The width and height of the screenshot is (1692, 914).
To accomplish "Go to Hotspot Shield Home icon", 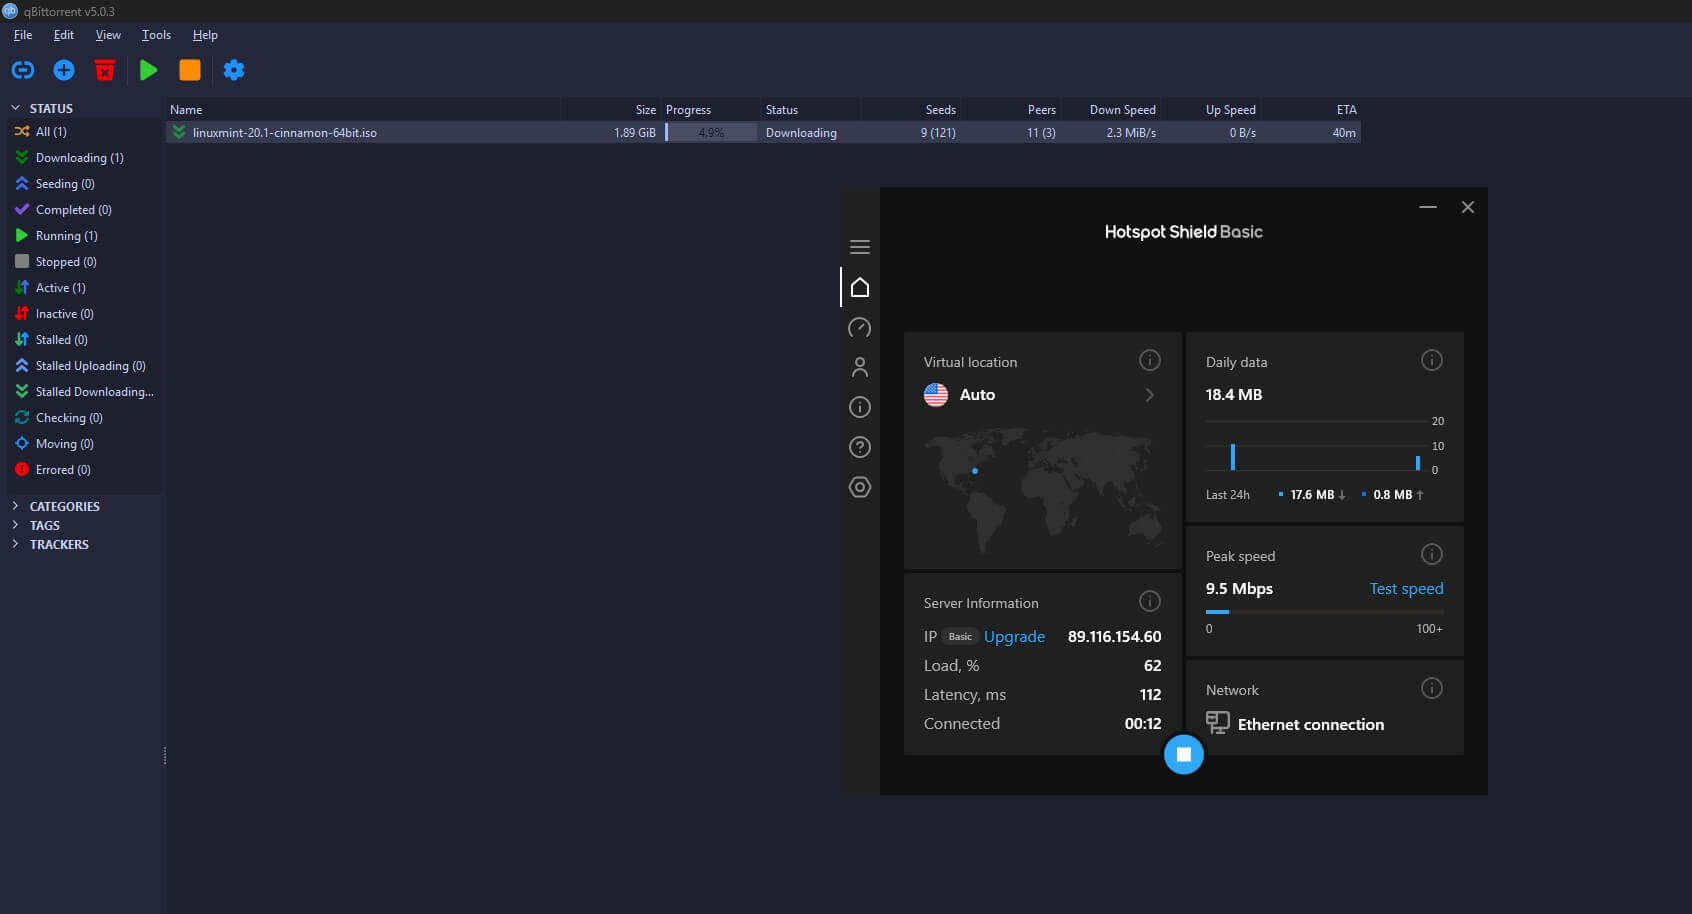I will (x=860, y=288).
